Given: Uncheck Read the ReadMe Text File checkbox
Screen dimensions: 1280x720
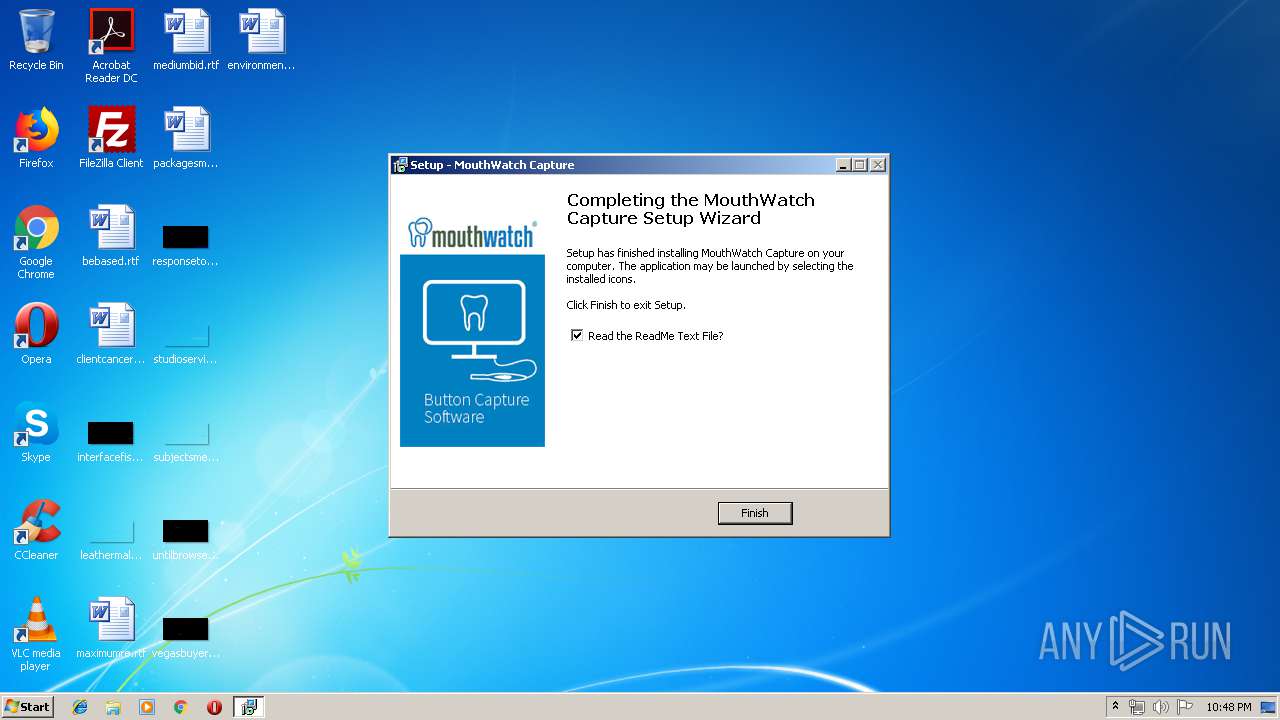Looking at the screenshot, I should point(577,336).
